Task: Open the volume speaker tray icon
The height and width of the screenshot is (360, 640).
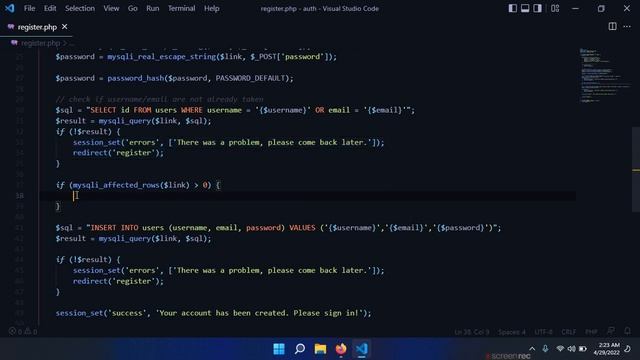Action: tap(571, 348)
